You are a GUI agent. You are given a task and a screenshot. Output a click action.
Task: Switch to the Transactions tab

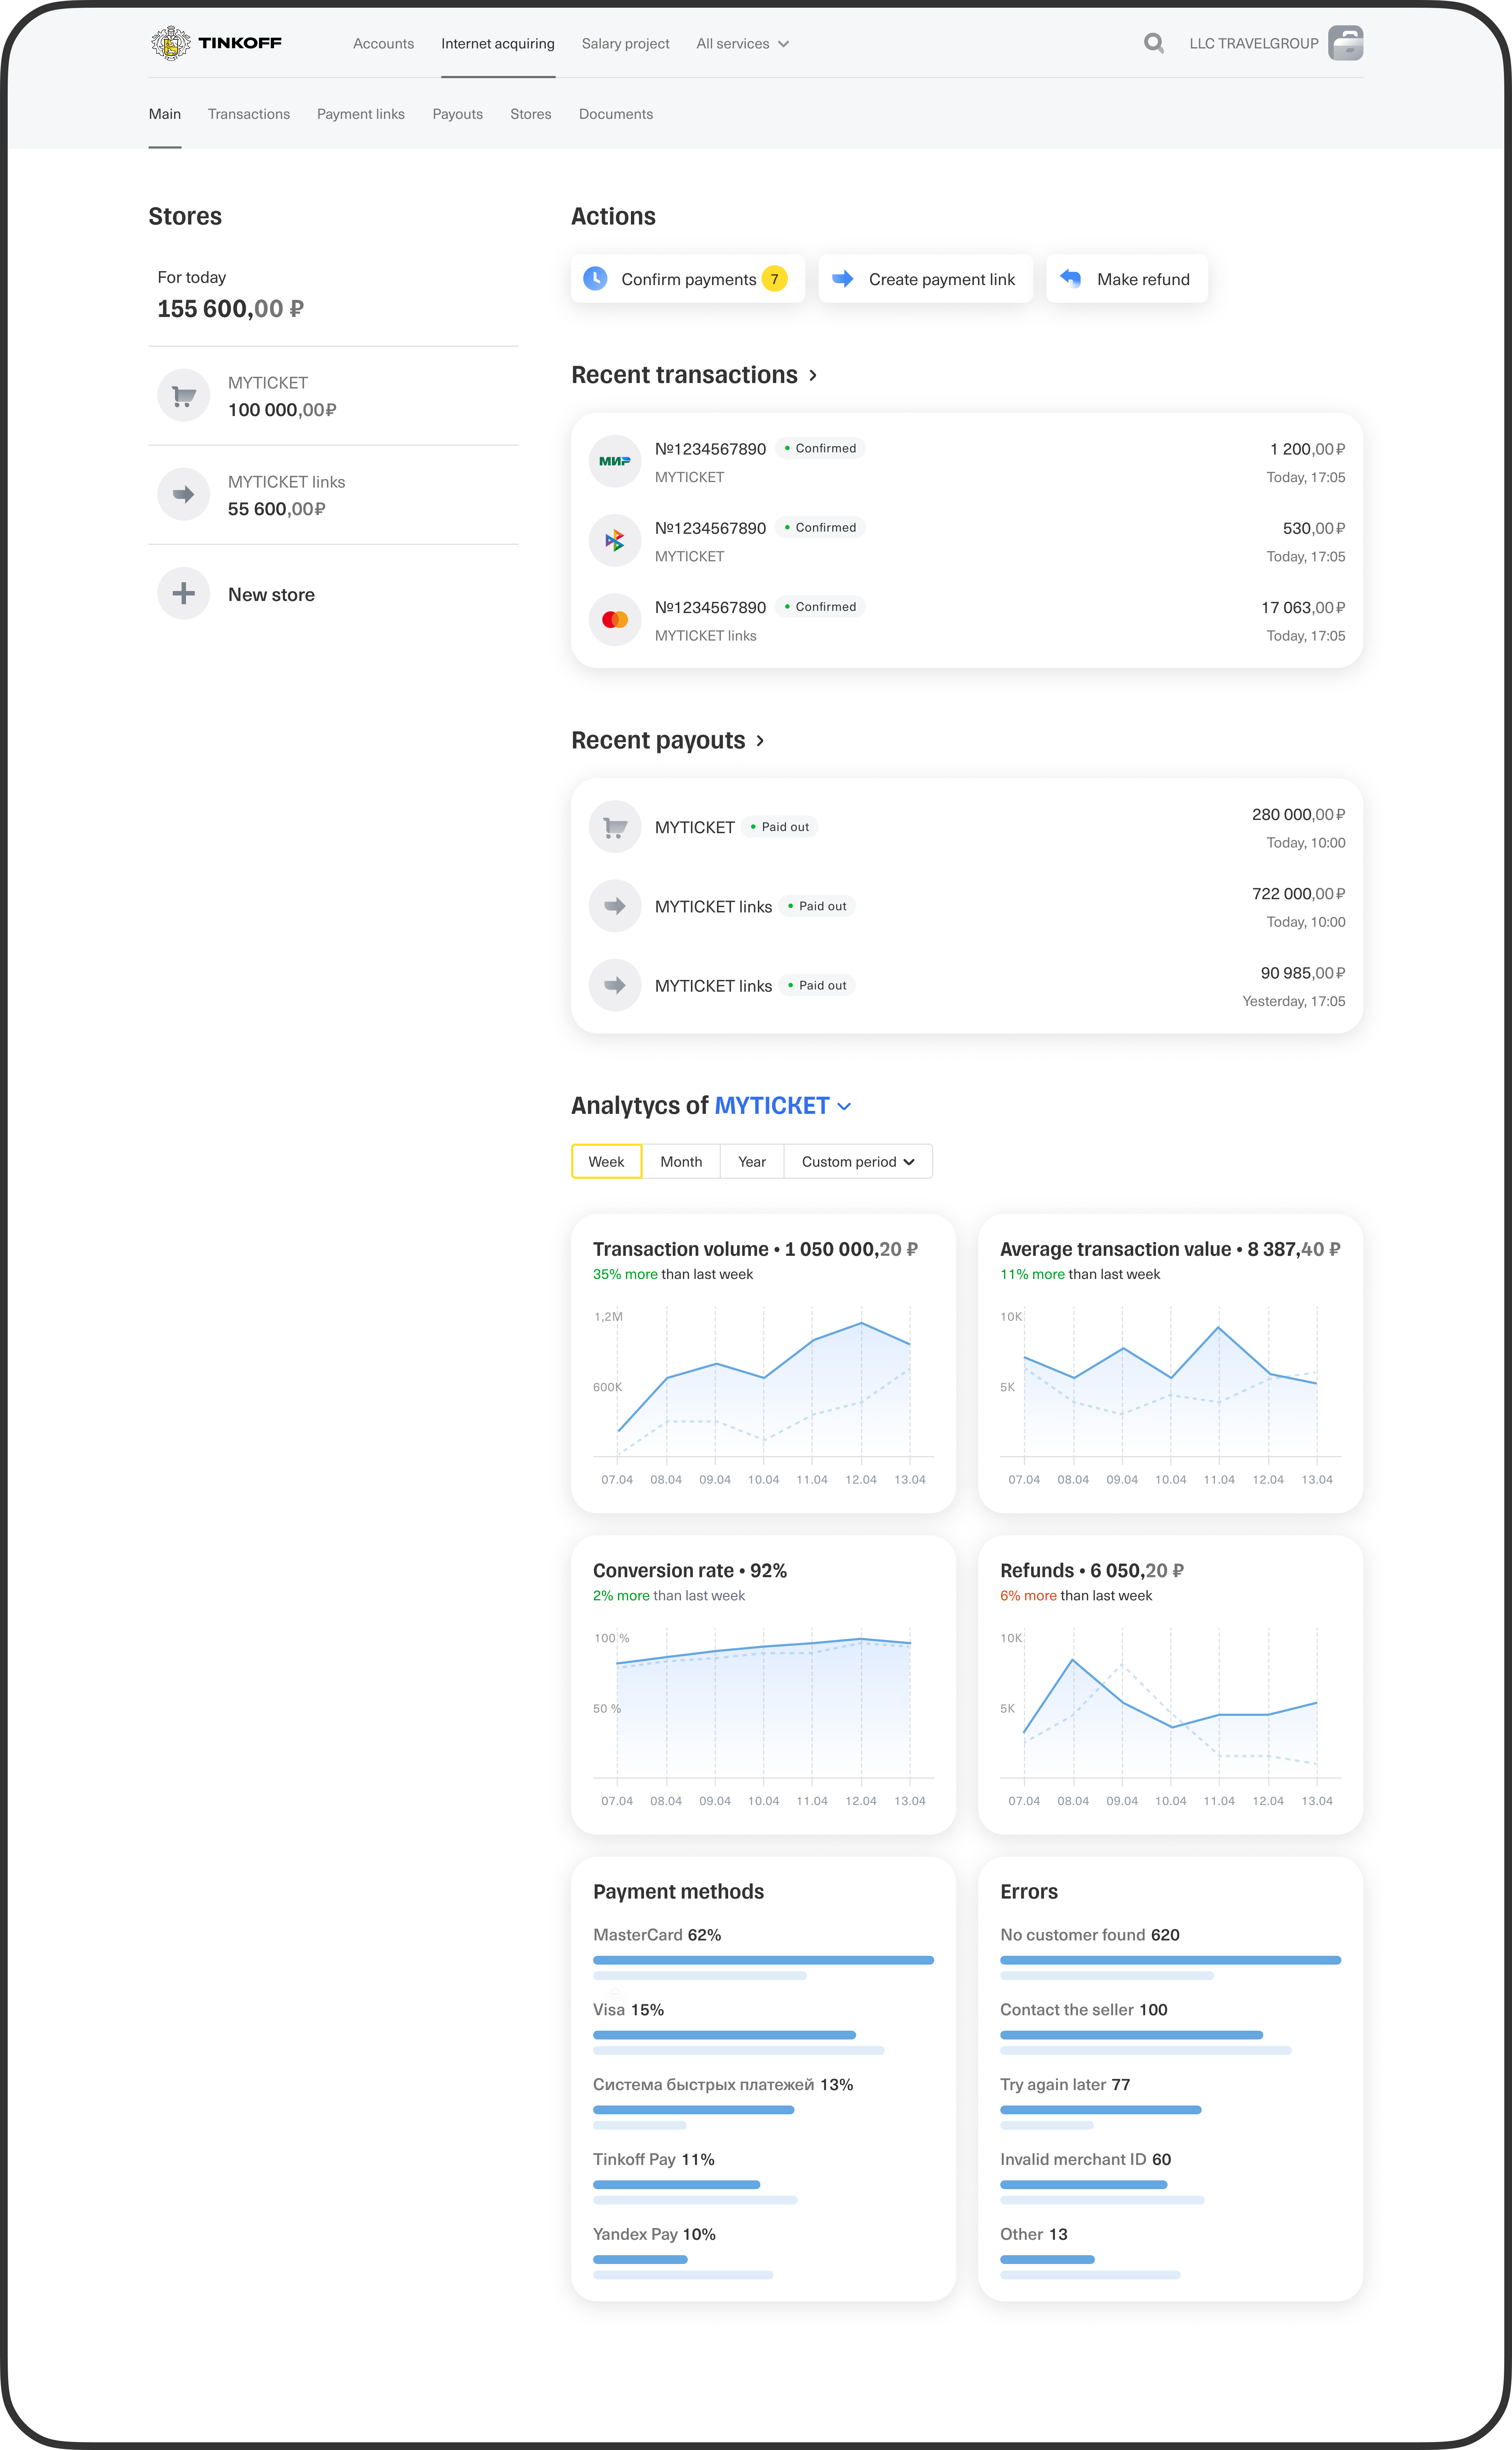(x=249, y=114)
